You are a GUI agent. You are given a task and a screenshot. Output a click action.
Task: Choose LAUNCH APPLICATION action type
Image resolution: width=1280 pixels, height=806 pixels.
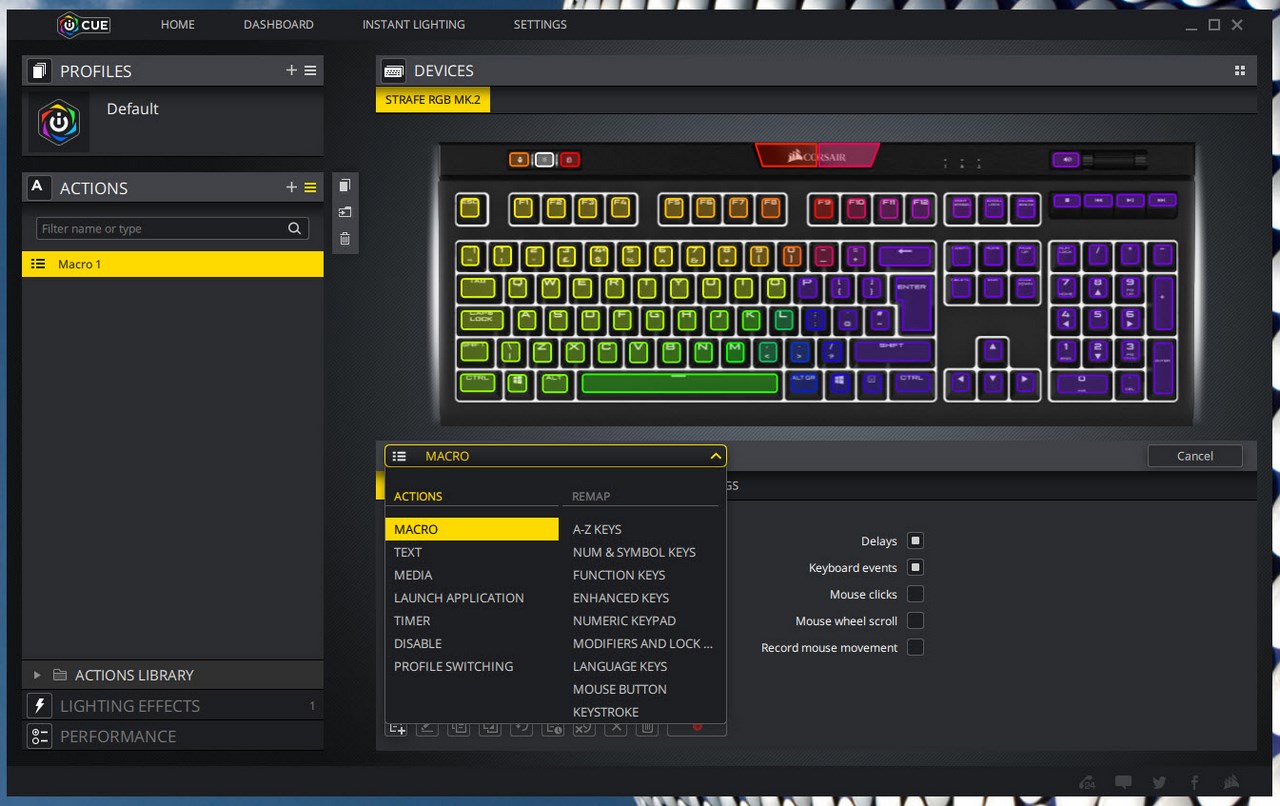pos(459,598)
